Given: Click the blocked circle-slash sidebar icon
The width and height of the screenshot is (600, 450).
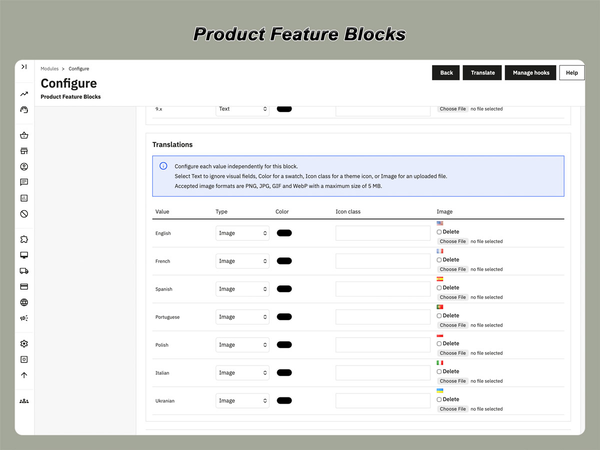Looking at the screenshot, I should [24, 214].
